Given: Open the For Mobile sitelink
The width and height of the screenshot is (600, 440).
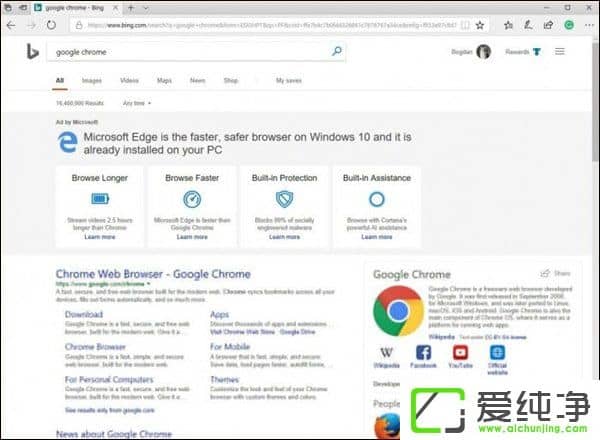Looking at the screenshot, I should 230,347.
